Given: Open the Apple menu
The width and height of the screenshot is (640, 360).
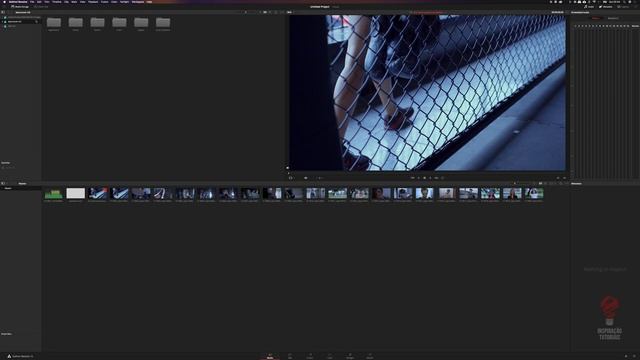Looking at the screenshot, I should pos(4,2).
